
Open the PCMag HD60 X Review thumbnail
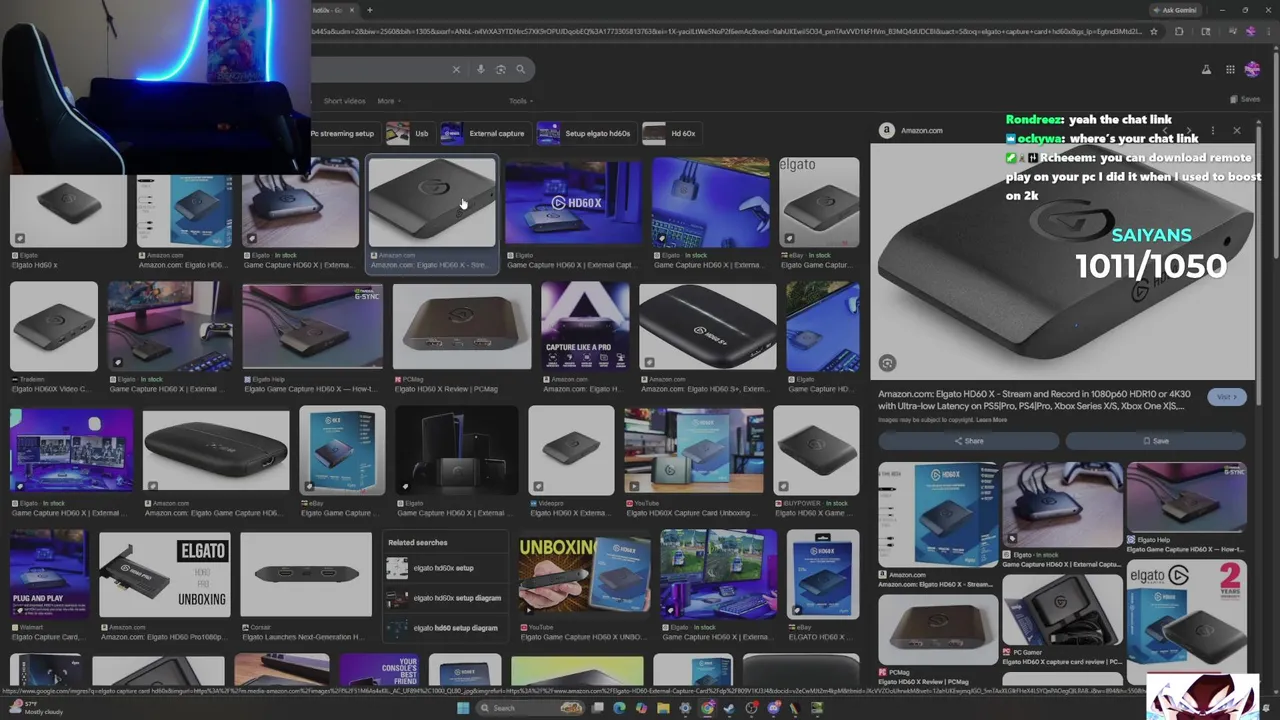point(461,326)
